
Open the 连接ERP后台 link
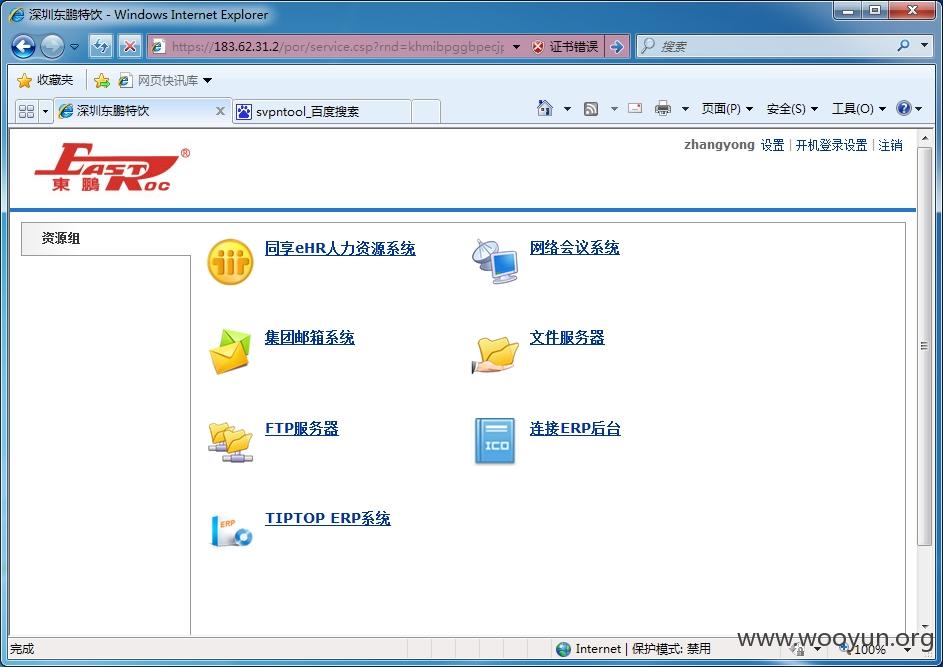click(x=575, y=428)
